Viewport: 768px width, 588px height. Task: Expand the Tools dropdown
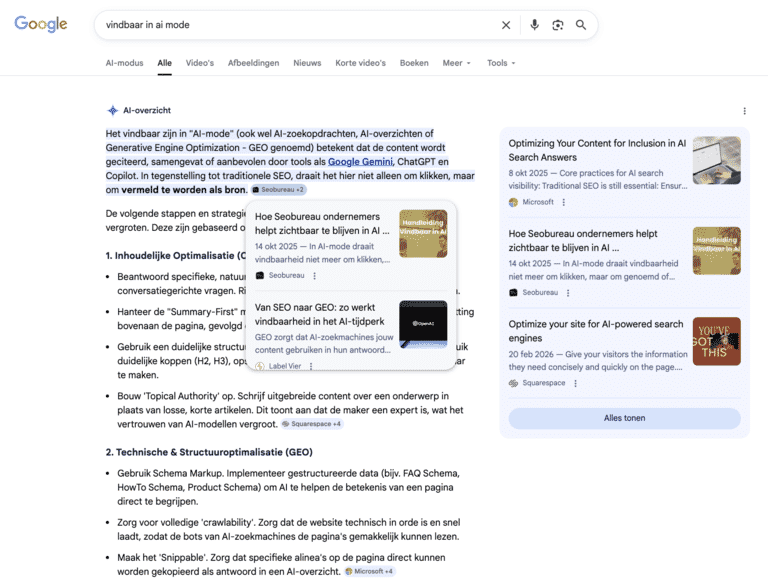[x=501, y=63]
